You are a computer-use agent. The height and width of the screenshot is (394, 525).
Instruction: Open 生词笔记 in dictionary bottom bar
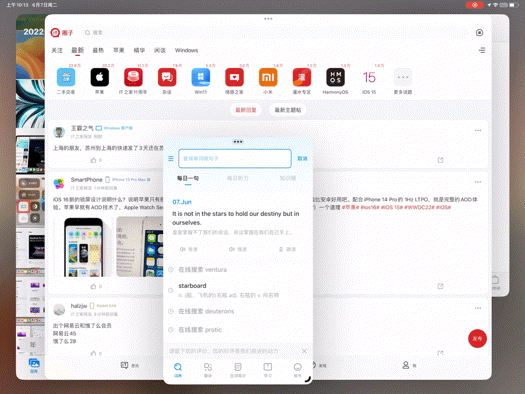(x=238, y=370)
